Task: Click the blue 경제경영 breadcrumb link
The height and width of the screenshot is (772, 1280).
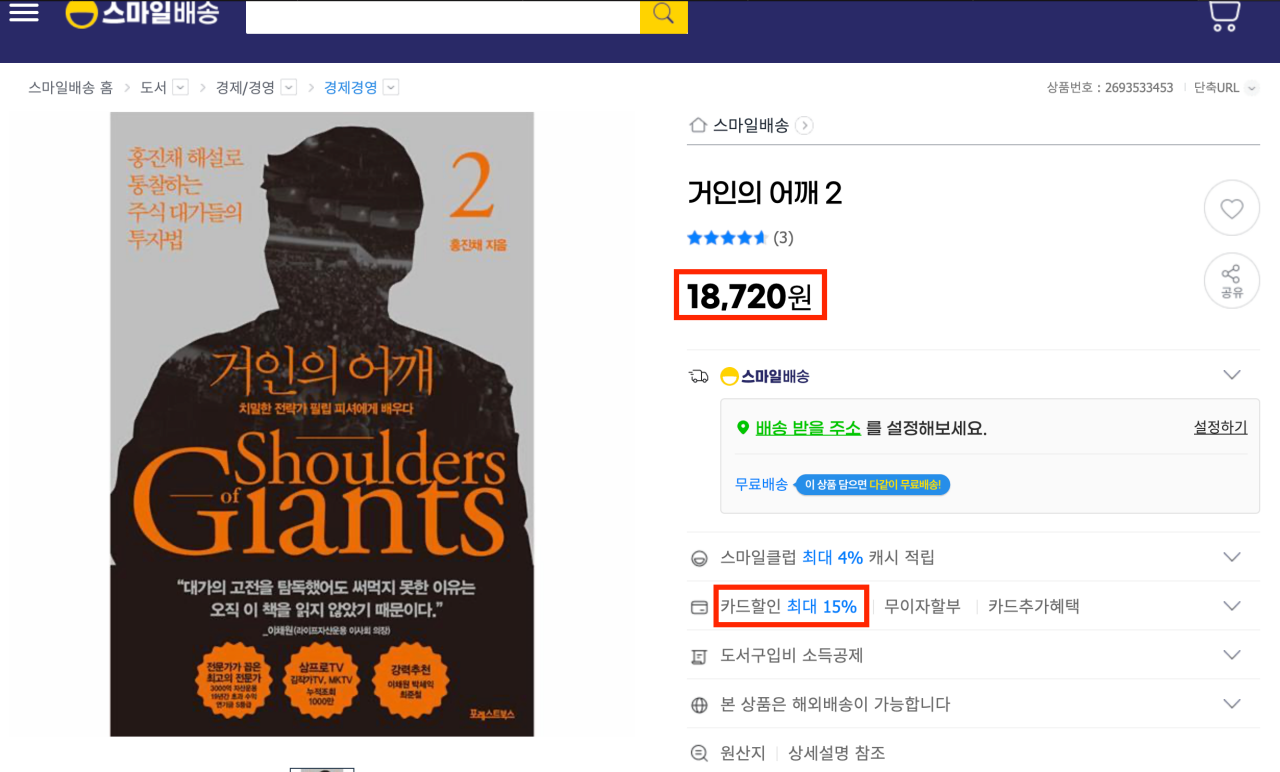Action: tap(350, 88)
